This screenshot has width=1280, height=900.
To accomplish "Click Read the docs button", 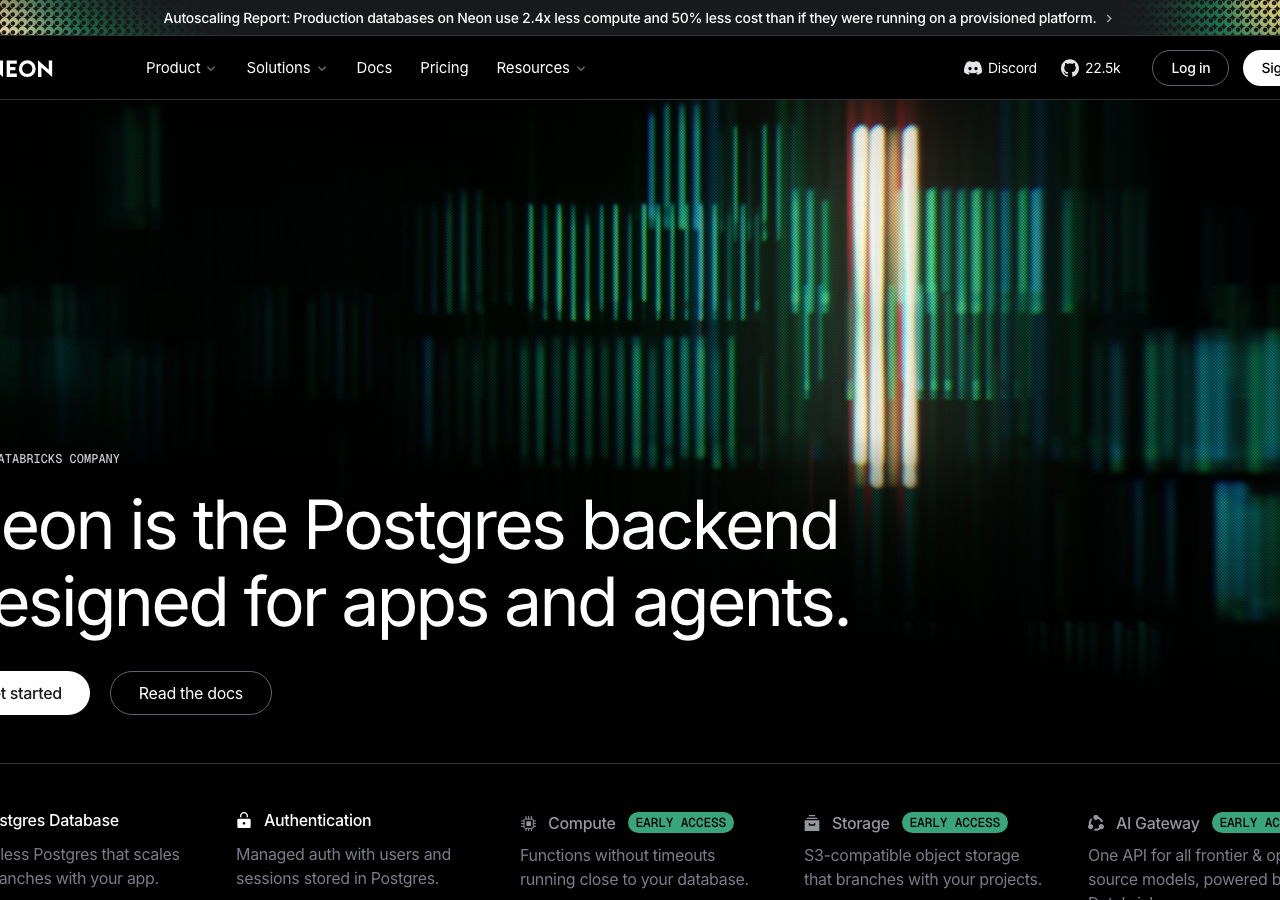I will click(x=191, y=693).
